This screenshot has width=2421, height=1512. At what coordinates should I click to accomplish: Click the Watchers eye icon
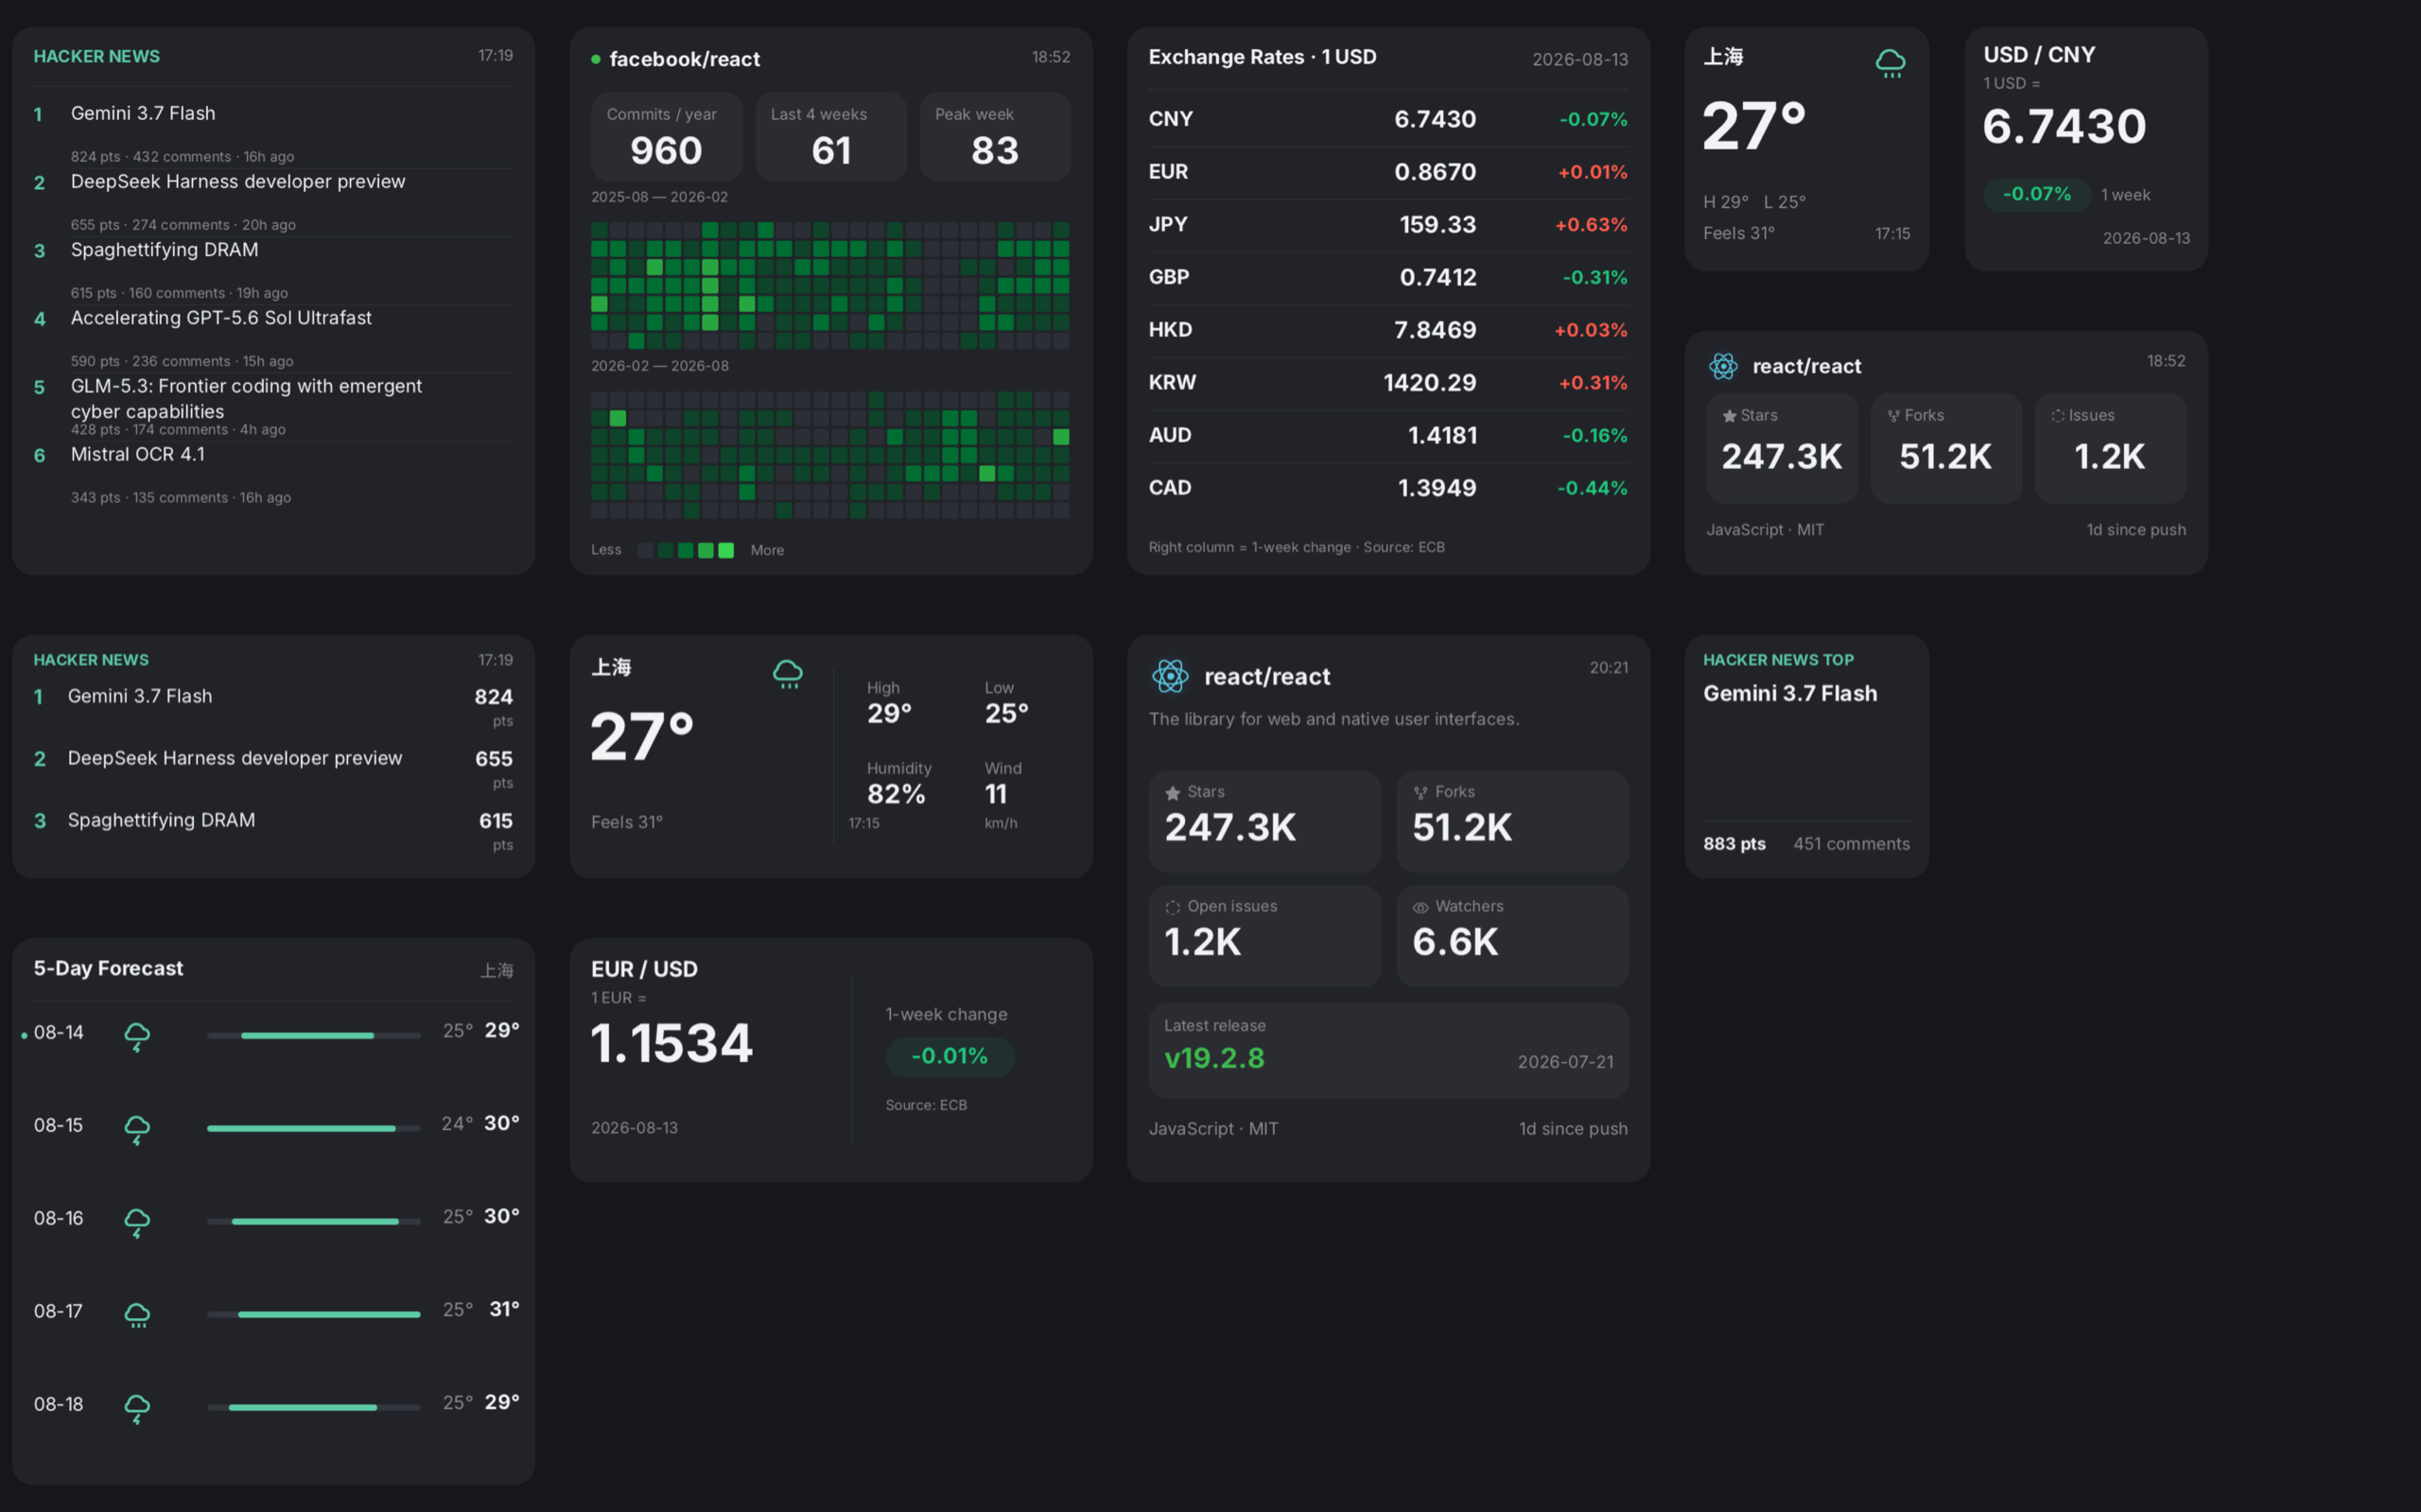click(1420, 908)
